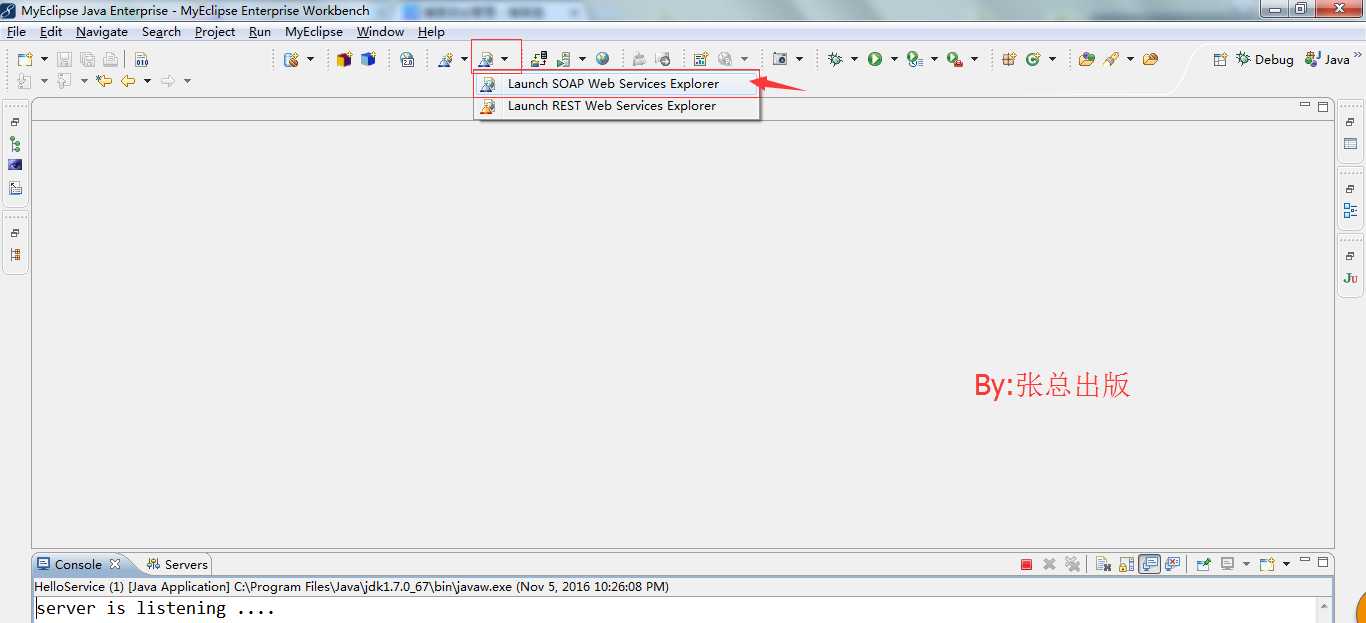
Task: Open the Window menu
Action: pos(380,32)
